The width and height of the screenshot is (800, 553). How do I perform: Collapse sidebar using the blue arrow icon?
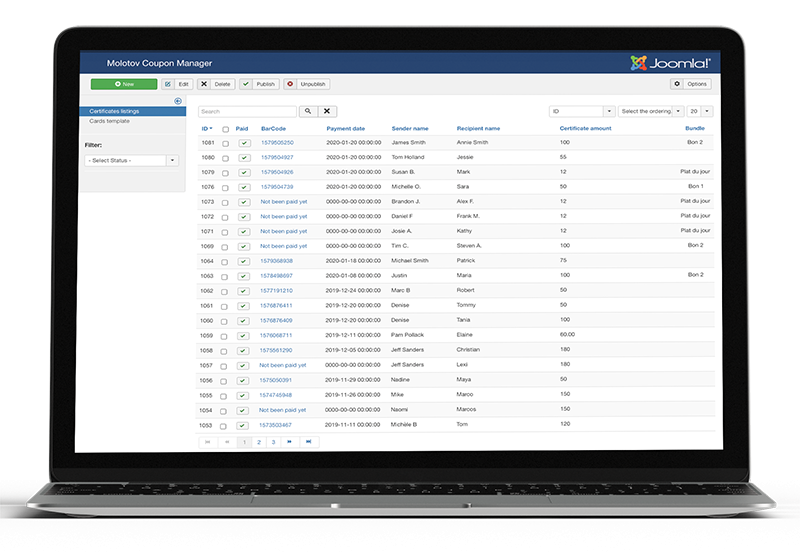178,101
